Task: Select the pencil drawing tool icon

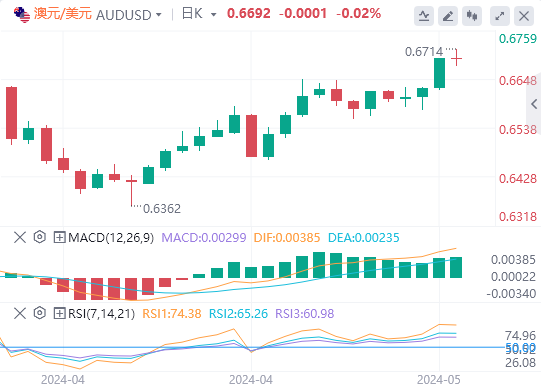Action: tap(448, 16)
